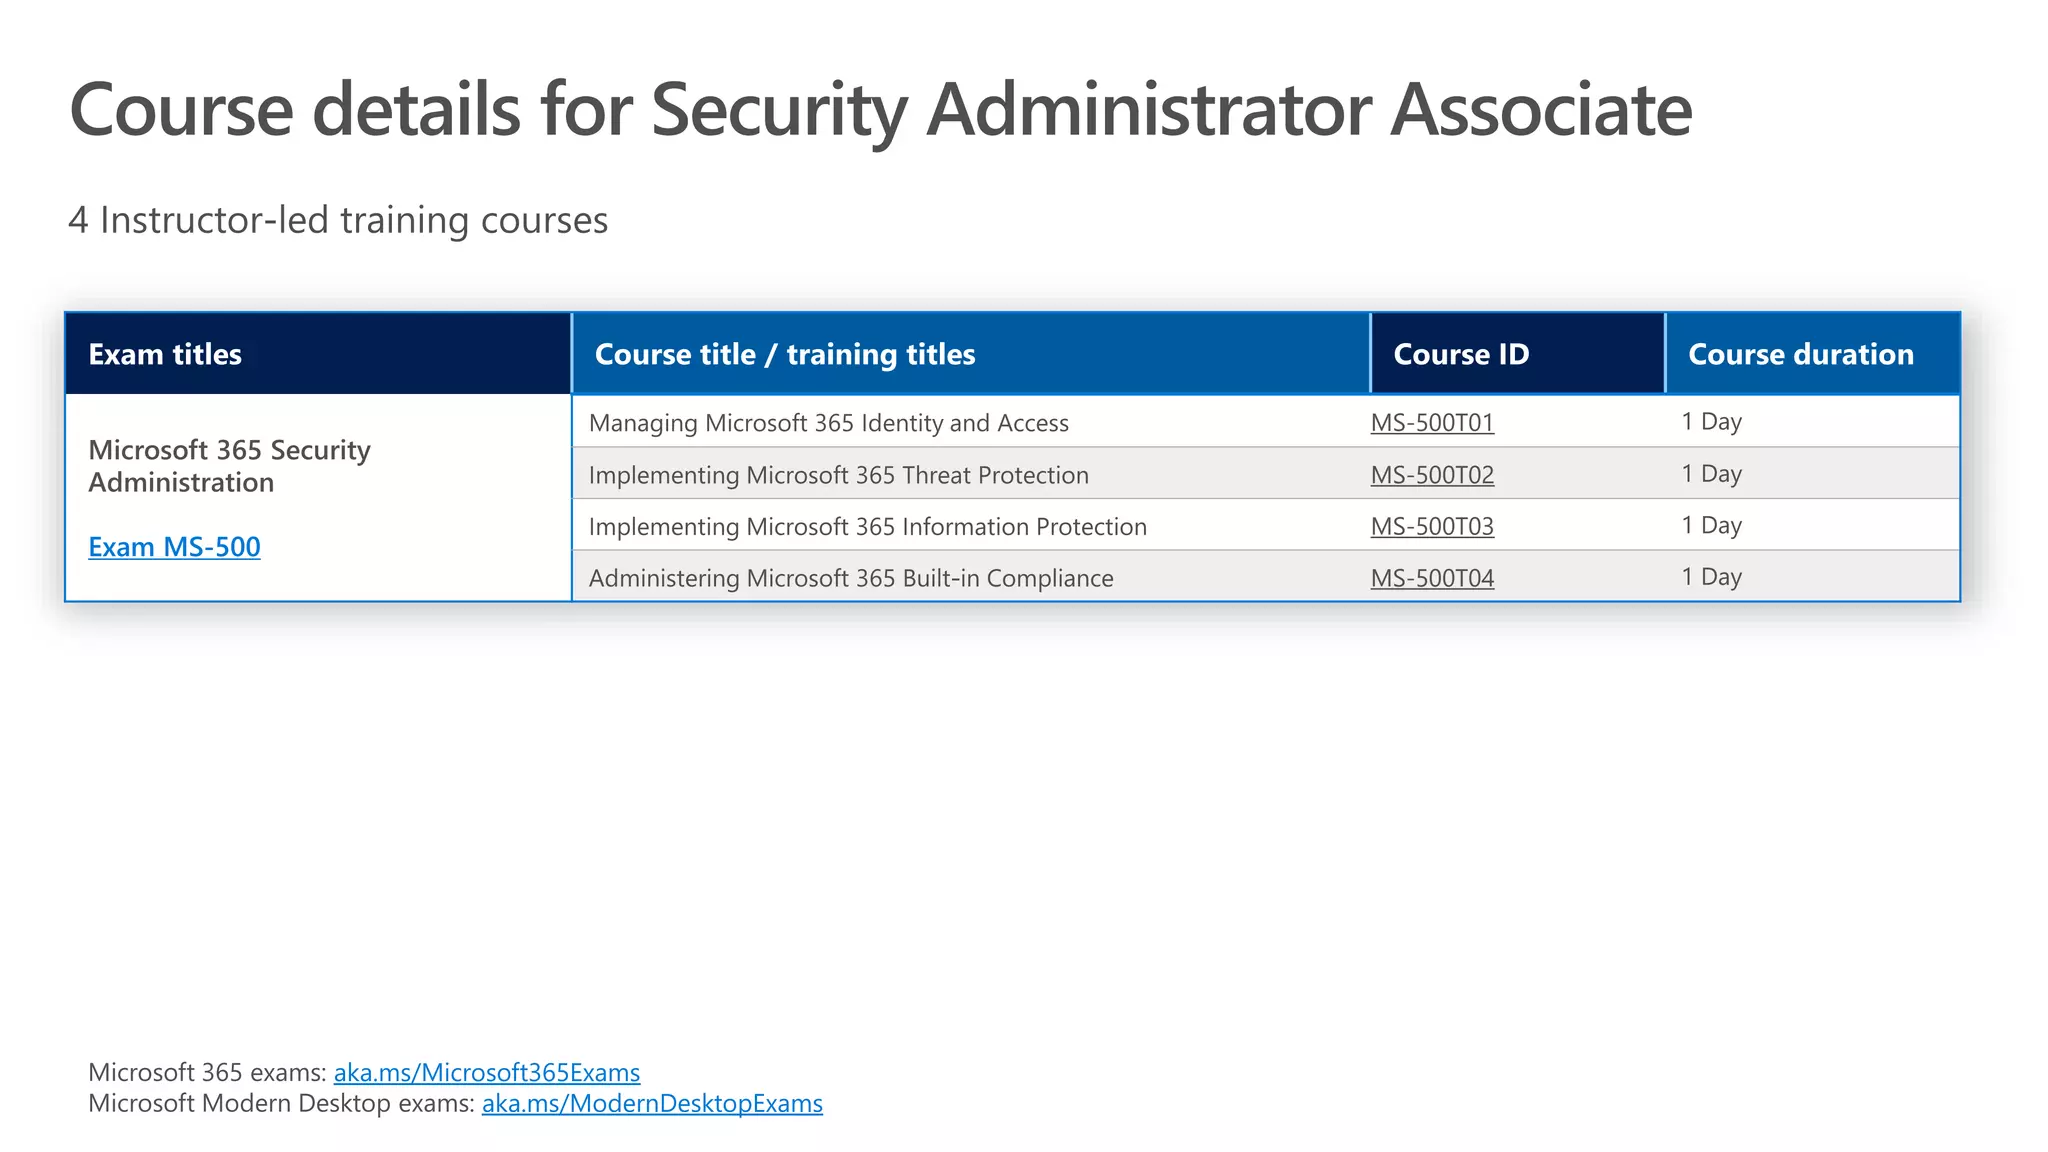Click '1 Day' in the MS-500T03 row
2048x1152 pixels.
tap(1711, 525)
